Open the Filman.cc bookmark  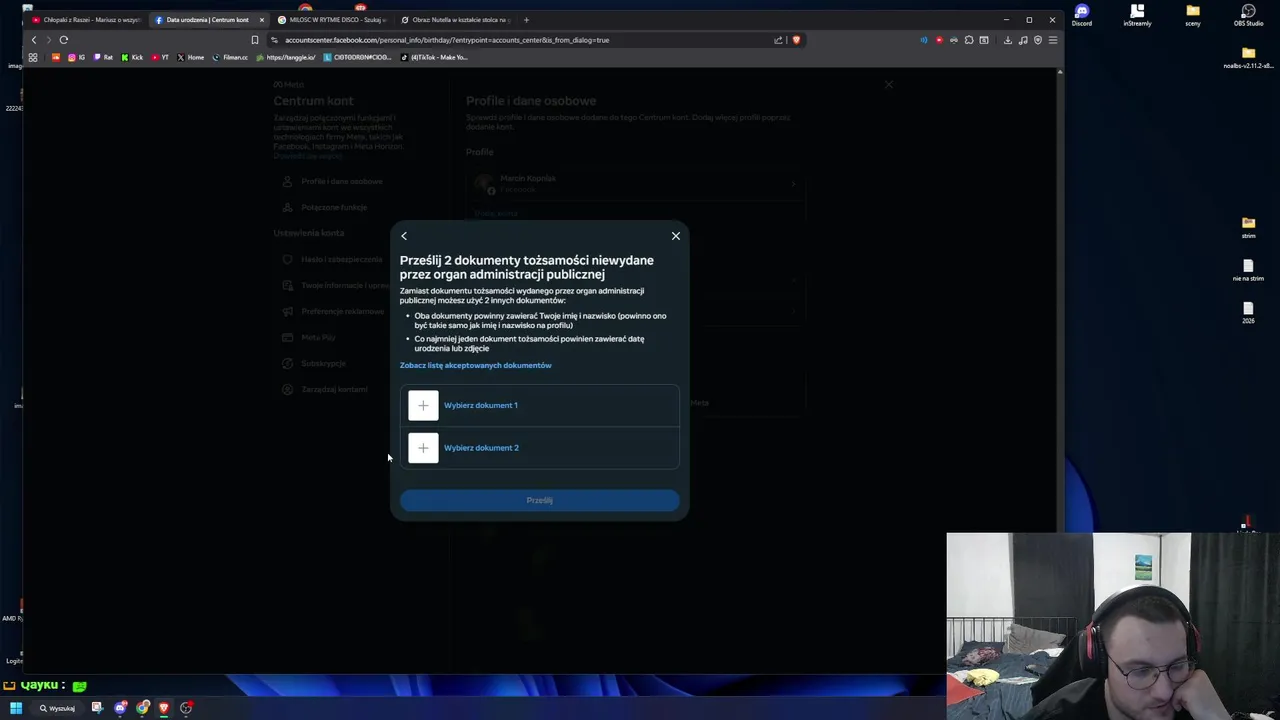pyautogui.click(x=230, y=57)
